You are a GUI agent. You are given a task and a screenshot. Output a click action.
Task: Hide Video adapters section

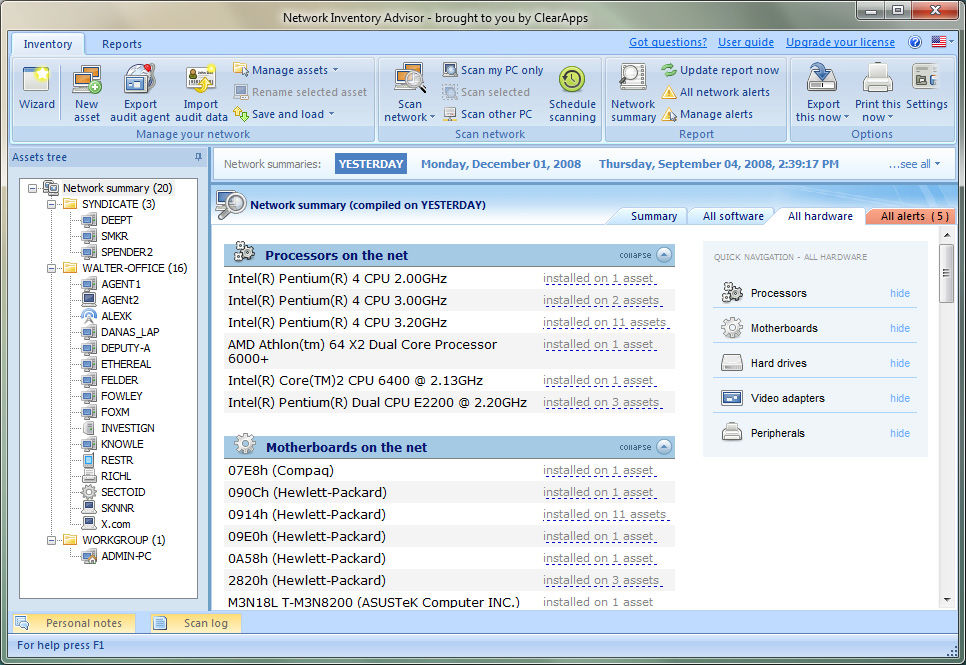tap(899, 398)
